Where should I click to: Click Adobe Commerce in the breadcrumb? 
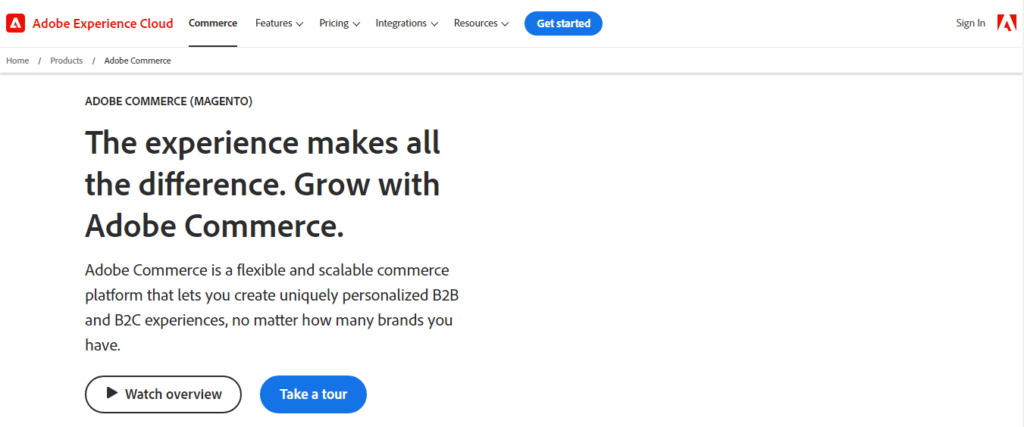pyautogui.click(x=138, y=61)
